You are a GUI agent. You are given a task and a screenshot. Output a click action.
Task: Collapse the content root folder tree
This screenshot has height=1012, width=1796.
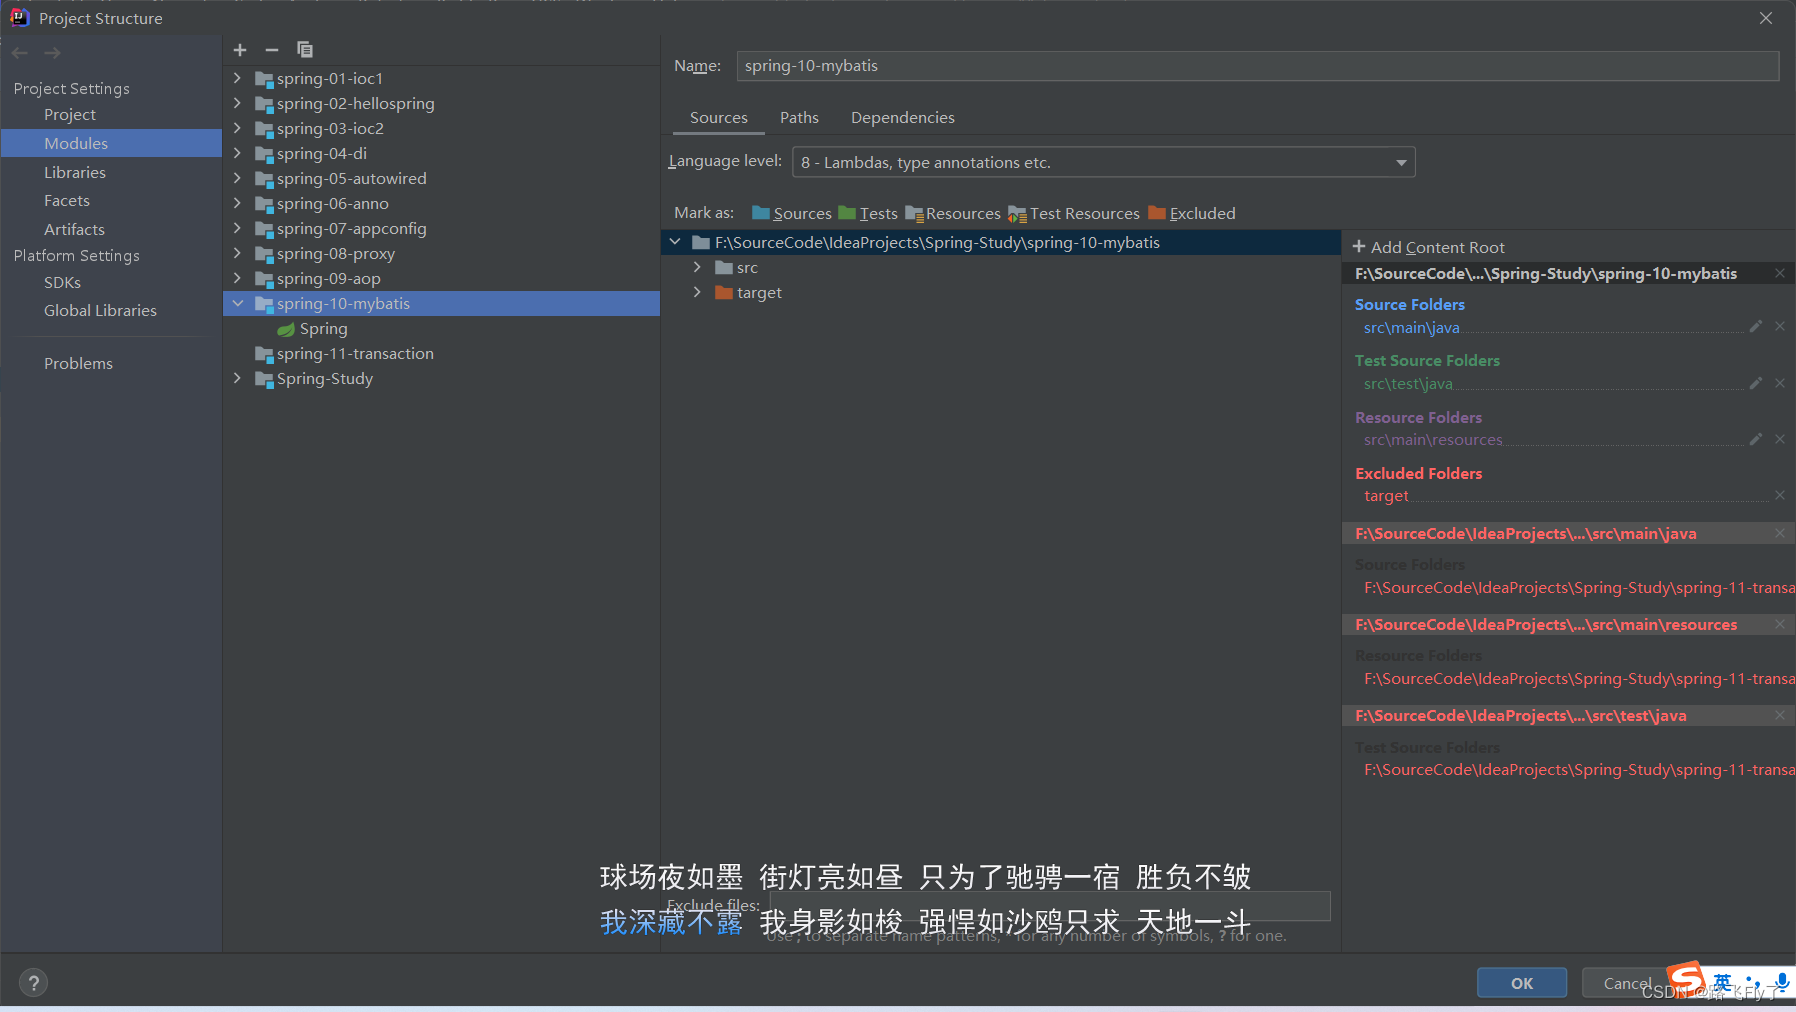tap(675, 242)
